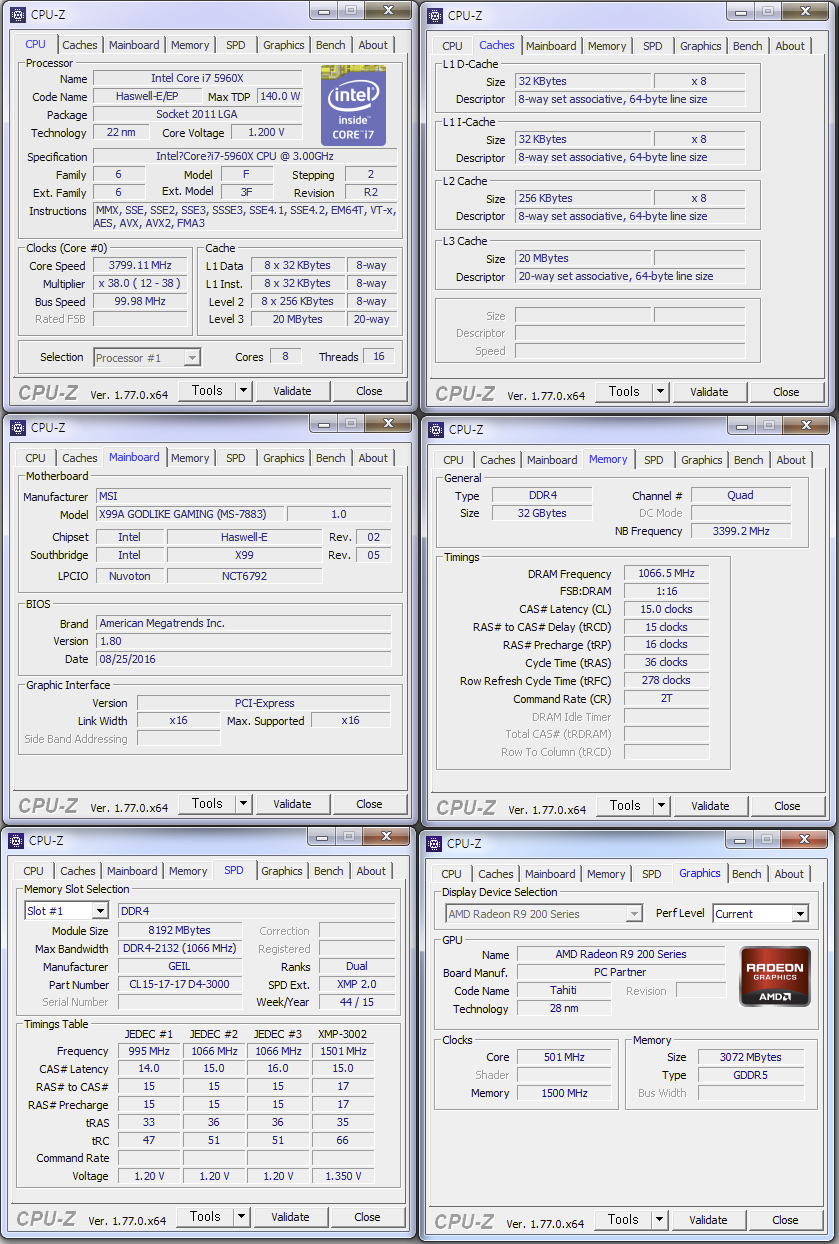Click the CPU-Z title icon in Graphics window

[435, 843]
